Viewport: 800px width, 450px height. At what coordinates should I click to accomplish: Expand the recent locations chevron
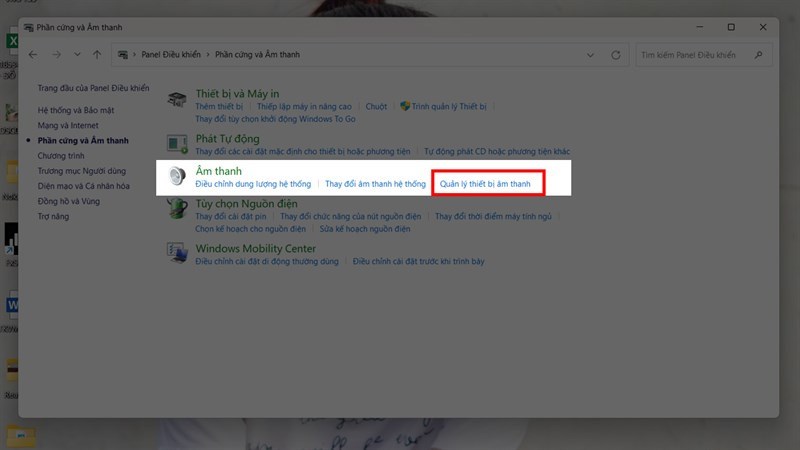[x=76, y=54]
